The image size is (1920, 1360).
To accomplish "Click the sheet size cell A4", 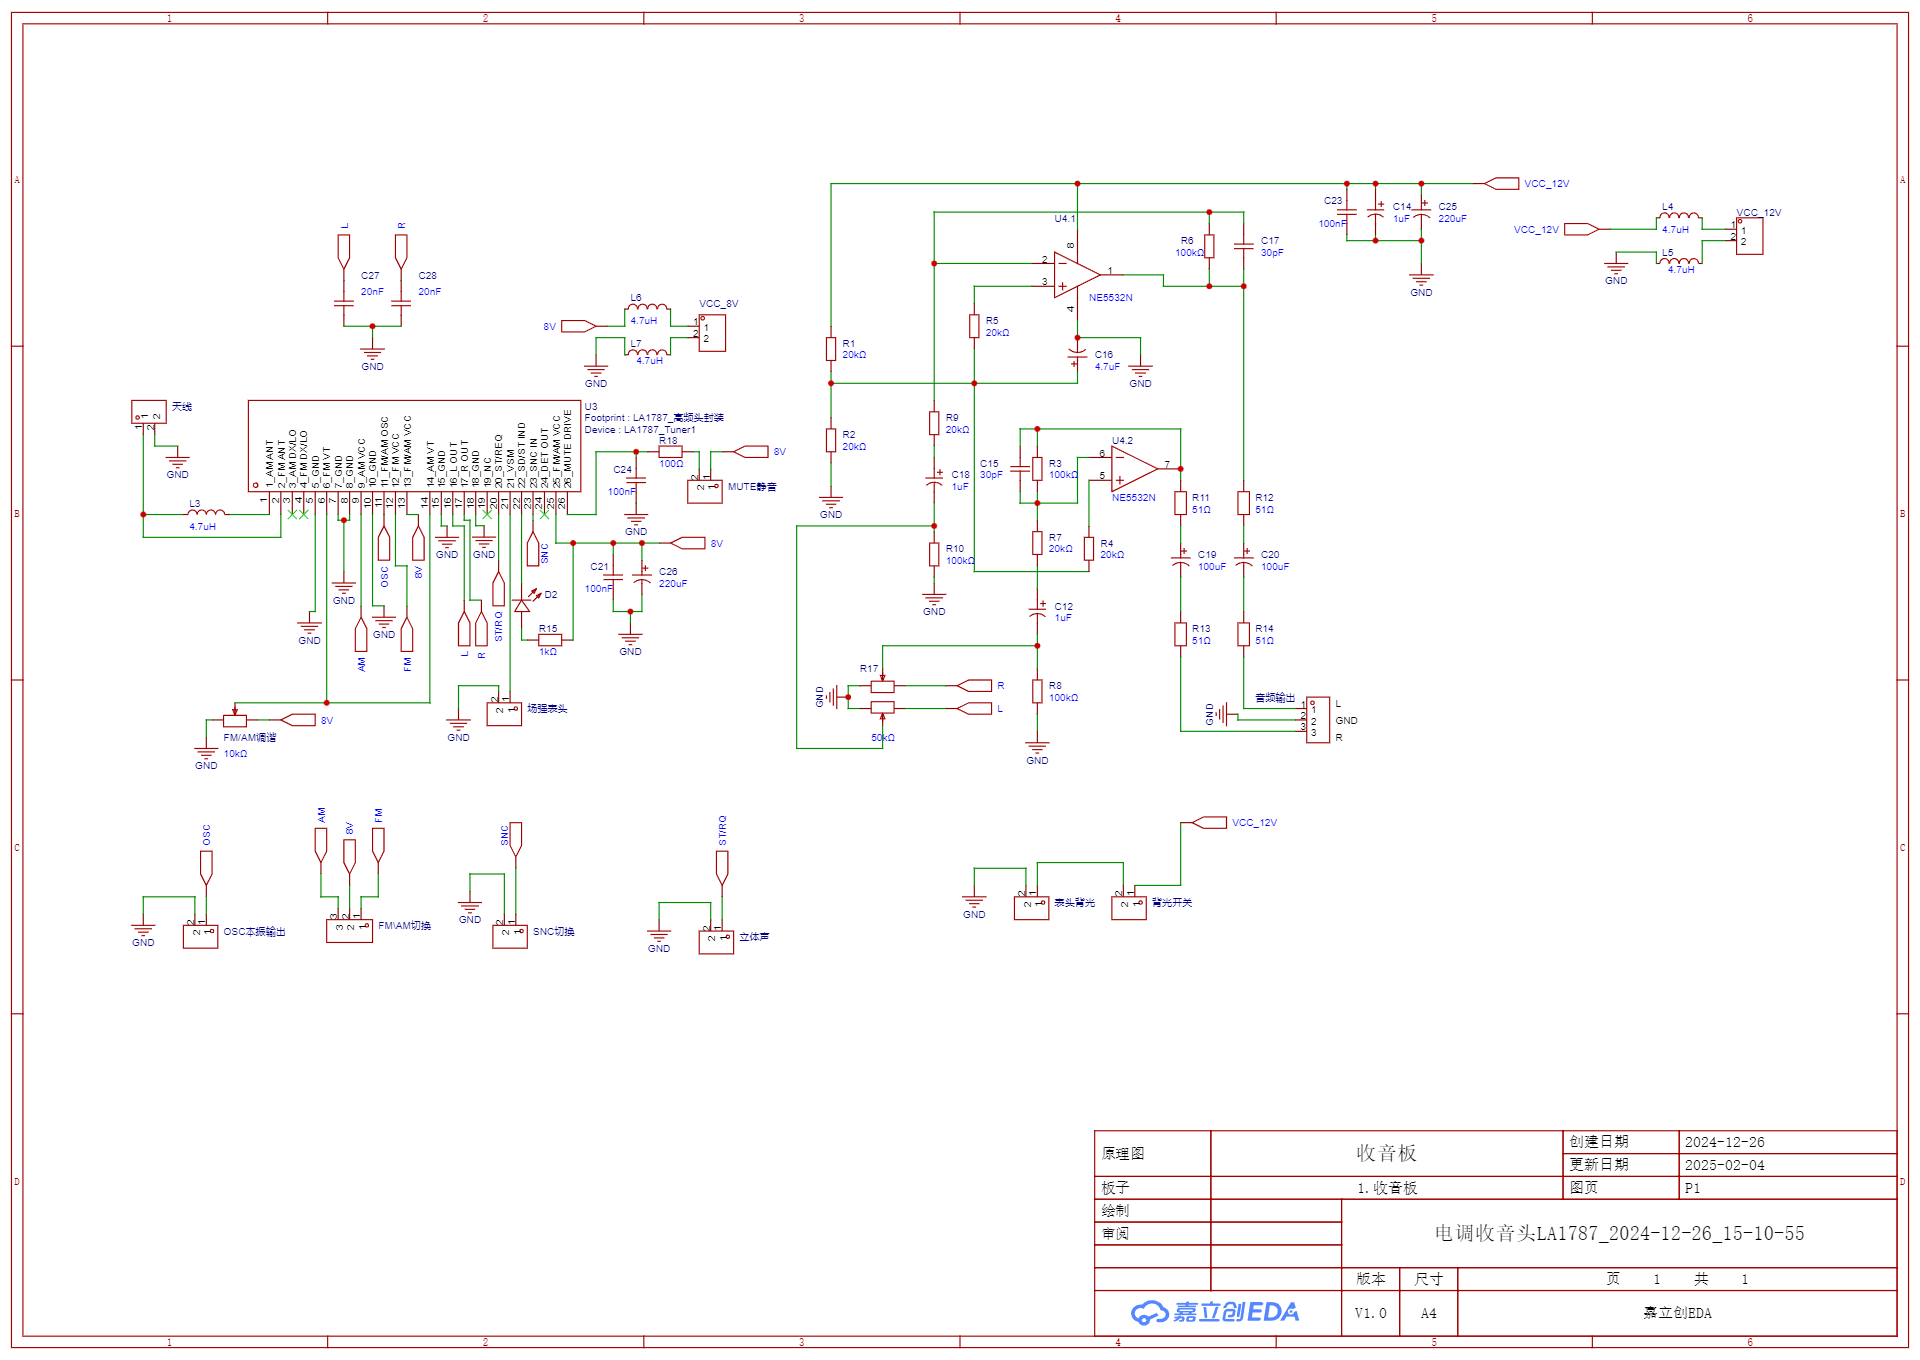I will 1428,1313.
